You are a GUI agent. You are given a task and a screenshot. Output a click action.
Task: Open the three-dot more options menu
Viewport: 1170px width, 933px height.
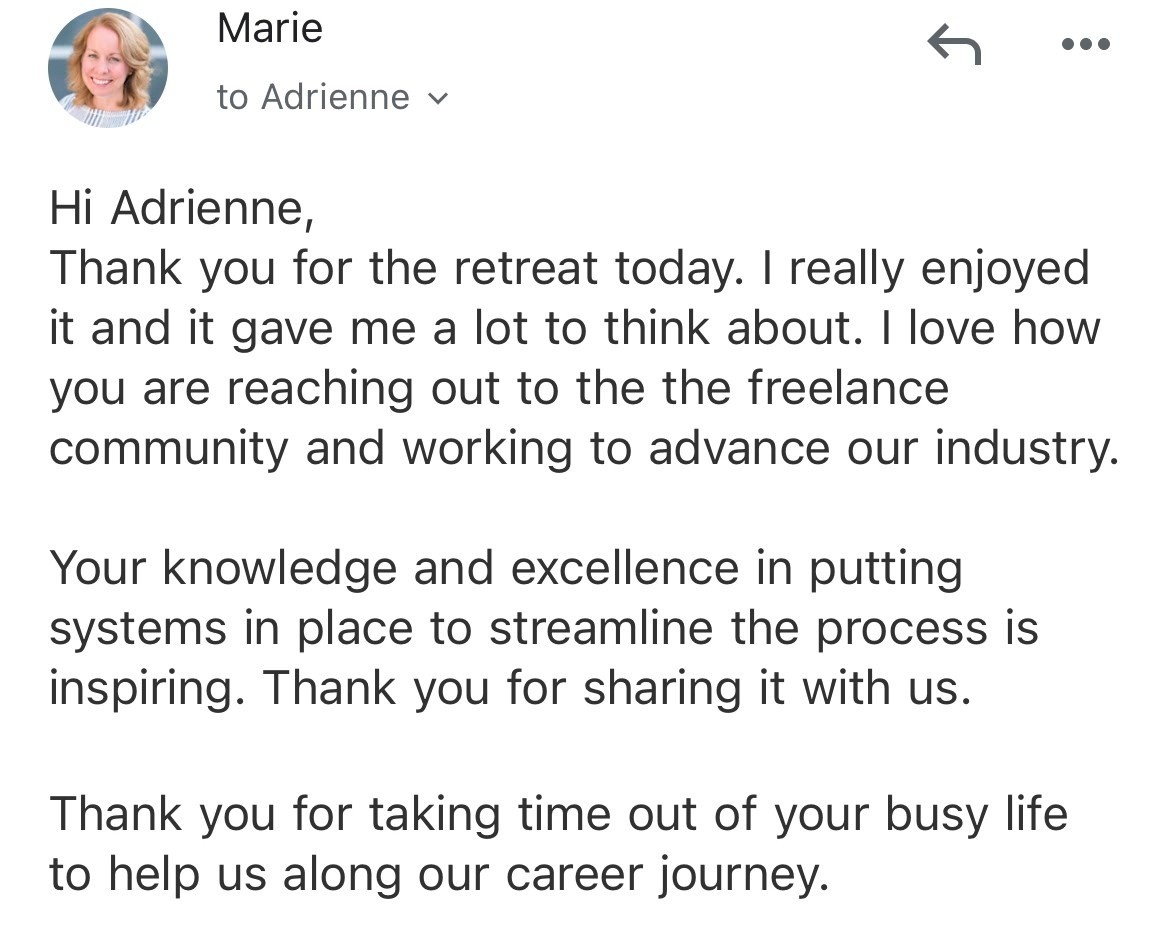[x=1086, y=45]
